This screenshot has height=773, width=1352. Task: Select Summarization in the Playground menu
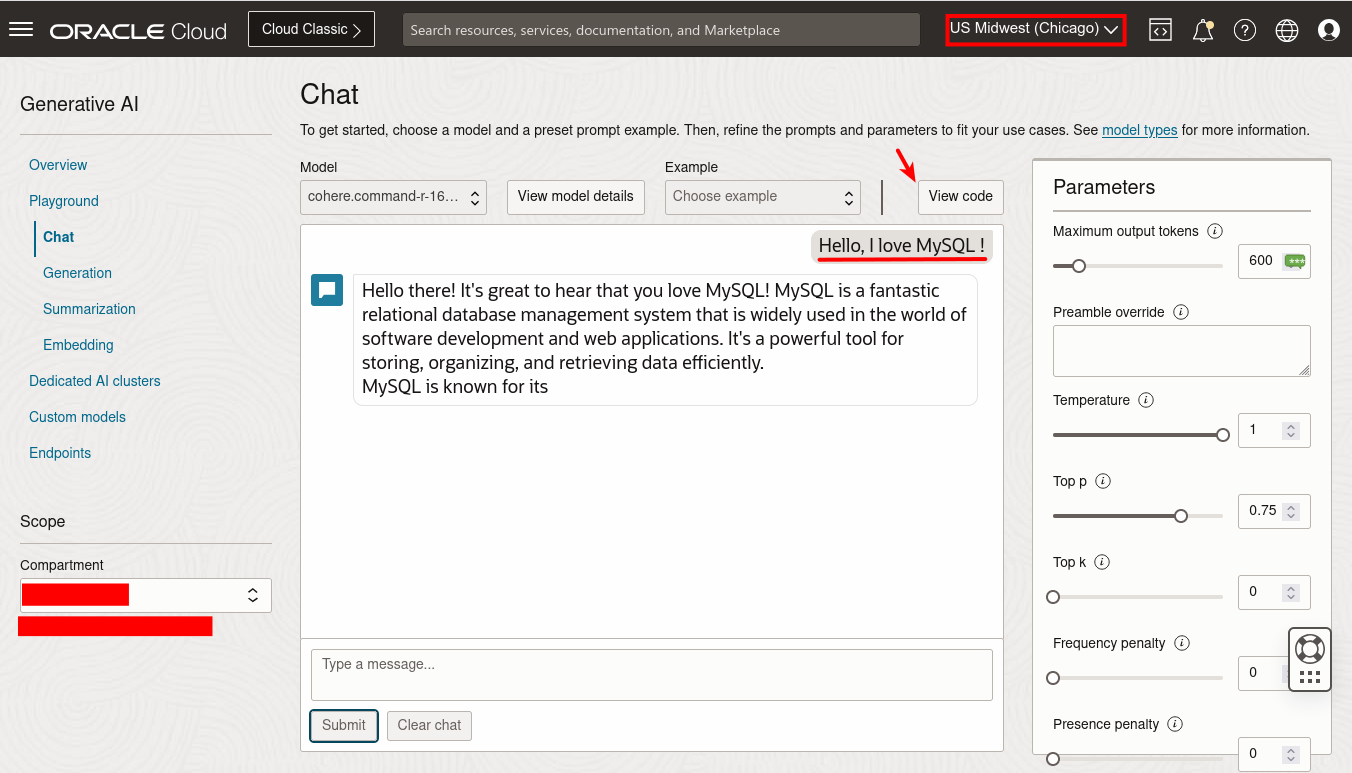[89, 309]
